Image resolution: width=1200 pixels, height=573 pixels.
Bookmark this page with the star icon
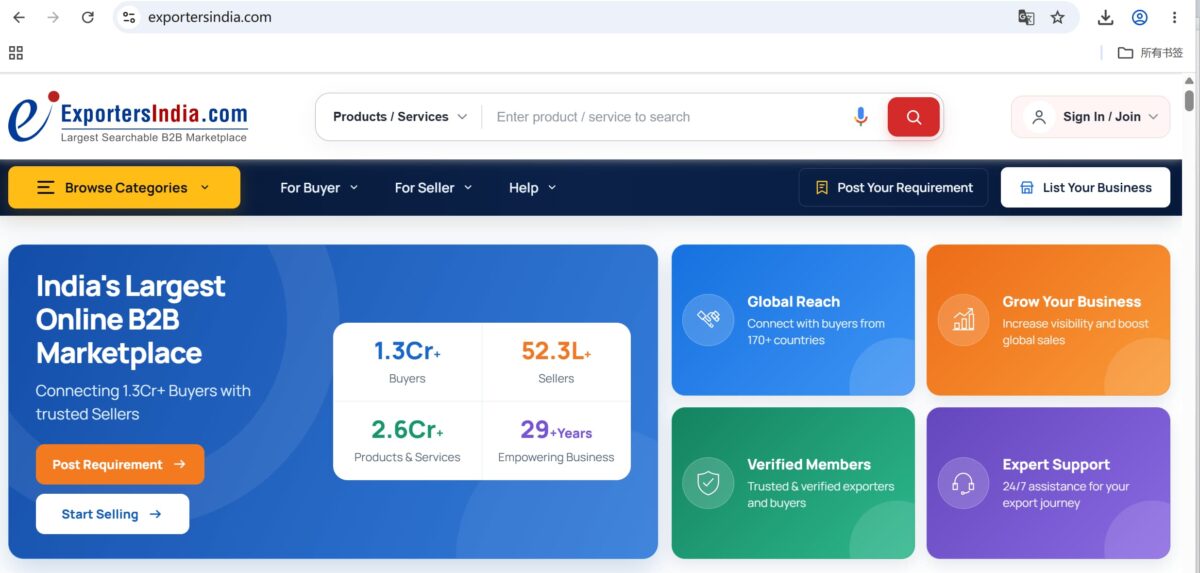(1058, 17)
